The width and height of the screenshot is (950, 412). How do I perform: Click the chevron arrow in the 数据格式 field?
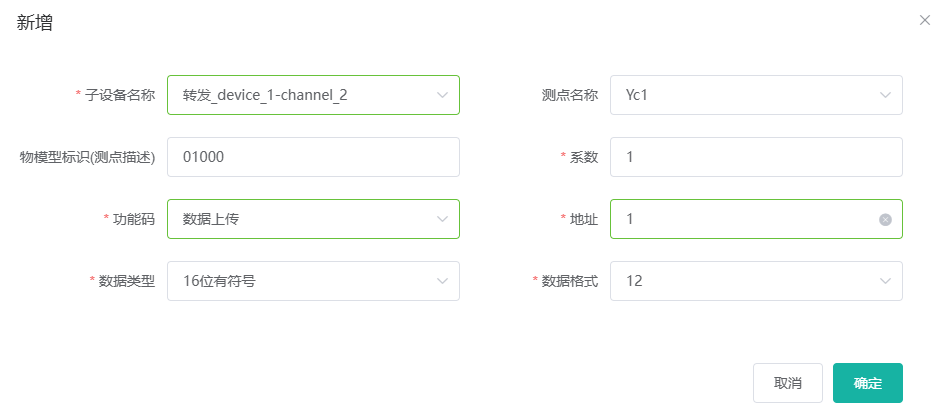pyautogui.click(x=885, y=281)
